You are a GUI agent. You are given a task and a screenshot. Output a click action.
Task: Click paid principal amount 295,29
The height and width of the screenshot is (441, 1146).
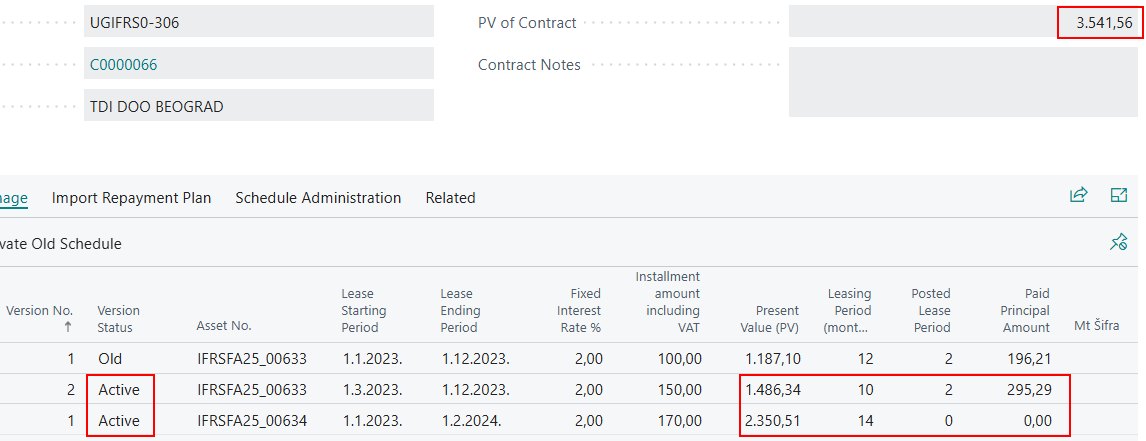coord(1031,390)
